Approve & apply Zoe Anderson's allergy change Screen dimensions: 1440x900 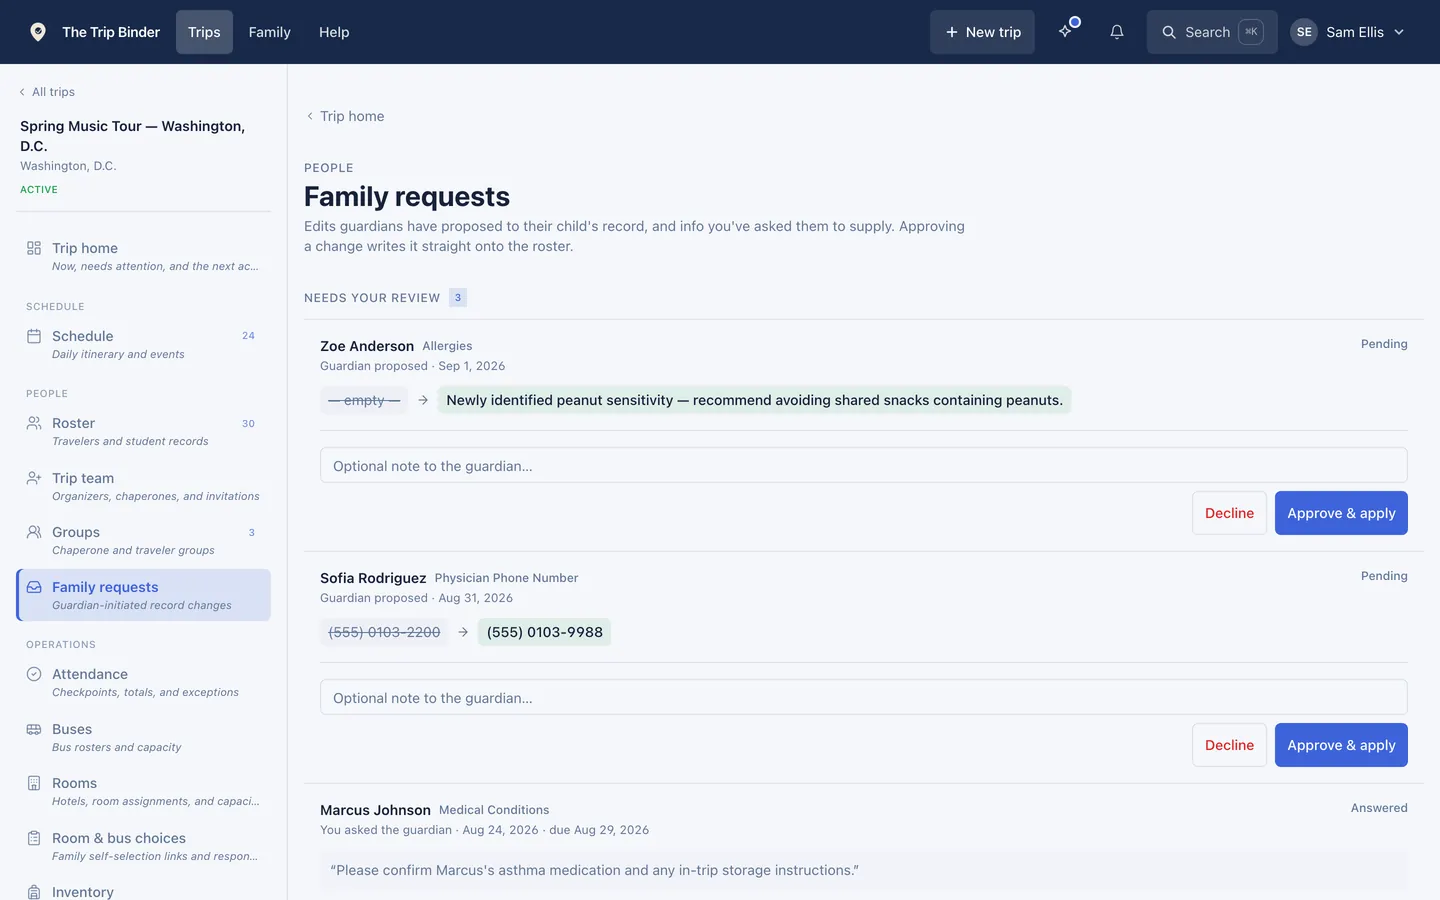pyautogui.click(x=1341, y=513)
